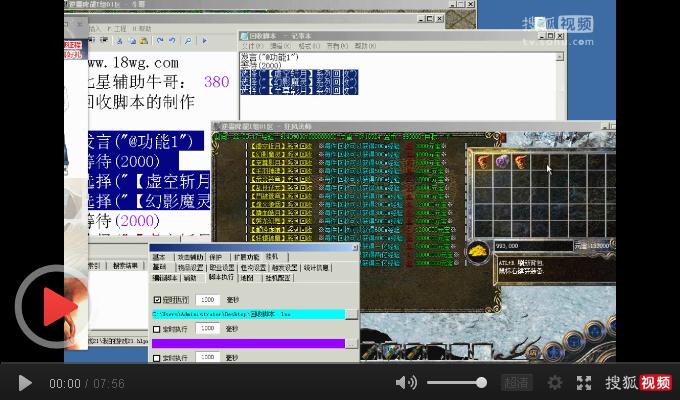Click the purple 380 number in the editor
The height and width of the screenshot is (400, 680).
pos(216,82)
